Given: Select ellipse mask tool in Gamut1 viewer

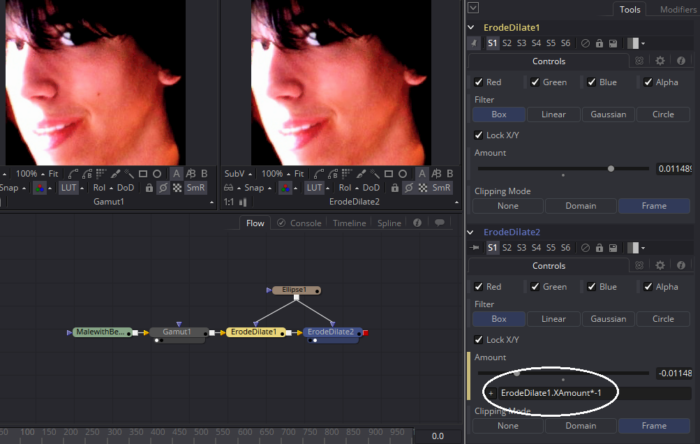Looking at the screenshot, I should pos(157,174).
